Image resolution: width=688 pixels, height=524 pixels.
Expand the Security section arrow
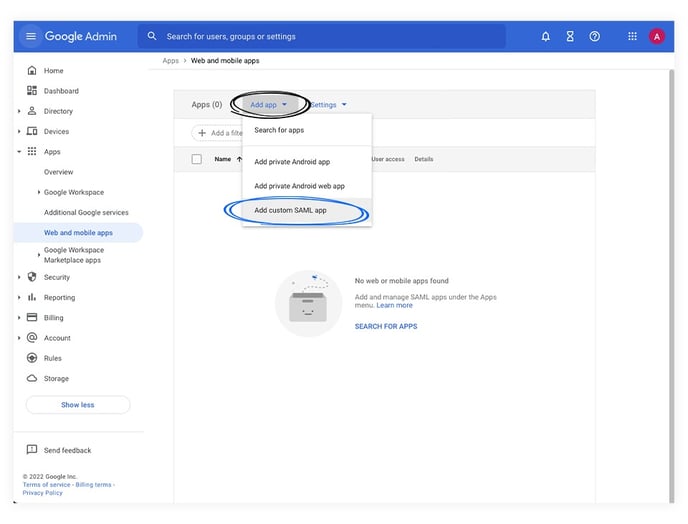19,277
